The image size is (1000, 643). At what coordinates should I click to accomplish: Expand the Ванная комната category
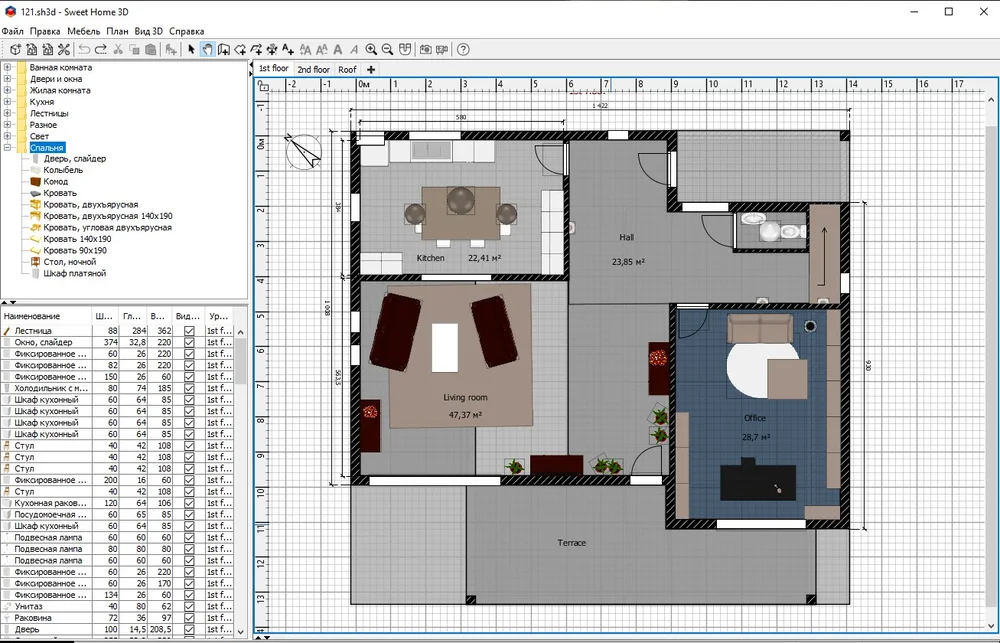(x=8, y=67)
